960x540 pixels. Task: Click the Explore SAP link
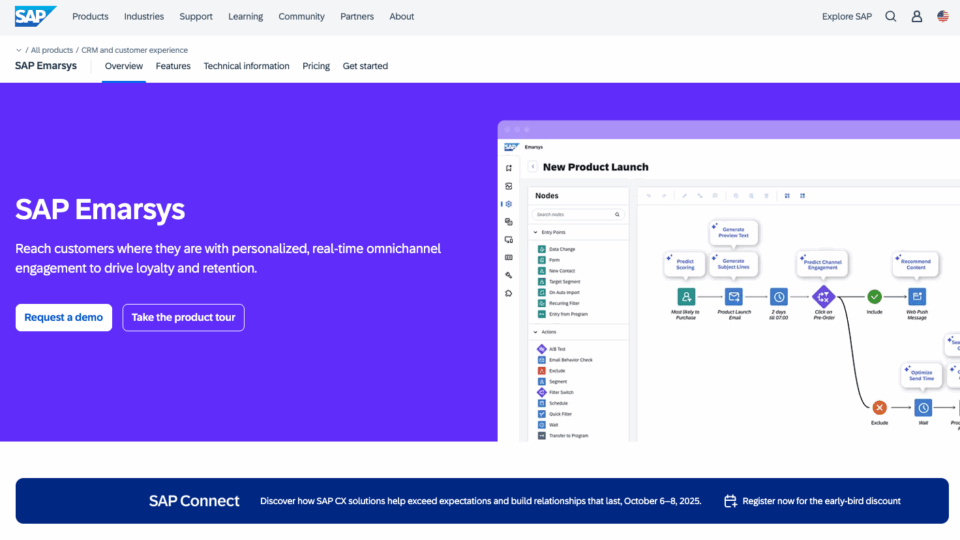[847, 17]
